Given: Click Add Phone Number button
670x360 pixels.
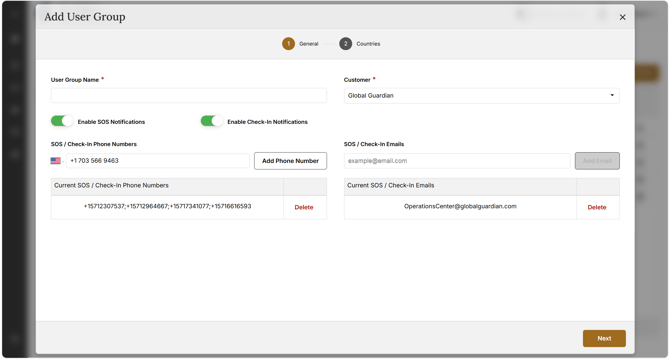Looking at the screenshot, I should point(291,161).
